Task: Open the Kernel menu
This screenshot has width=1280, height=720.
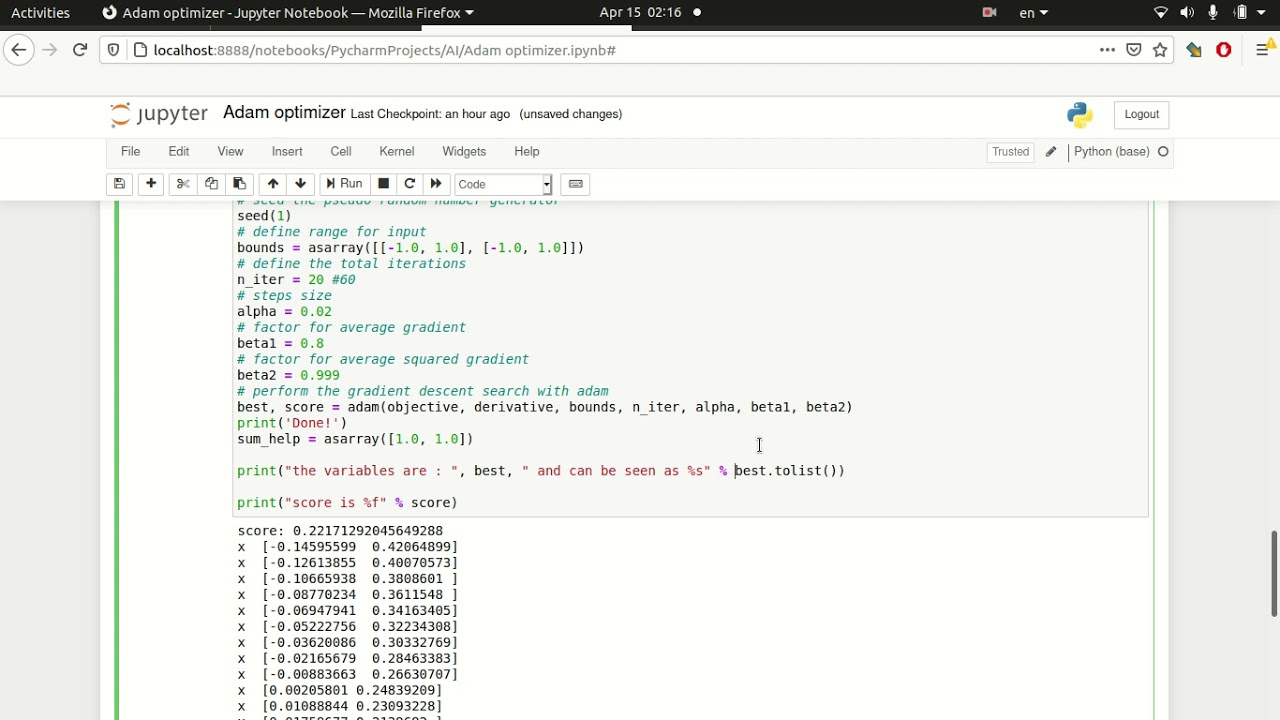Action: click(397, 152)
